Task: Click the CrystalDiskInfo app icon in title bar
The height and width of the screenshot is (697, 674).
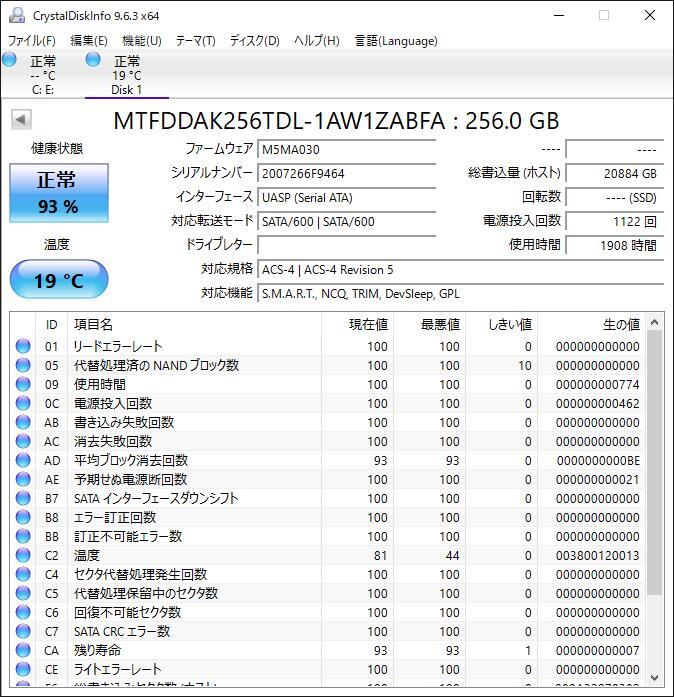Action: pyautogui.click(x=16, y=16)
